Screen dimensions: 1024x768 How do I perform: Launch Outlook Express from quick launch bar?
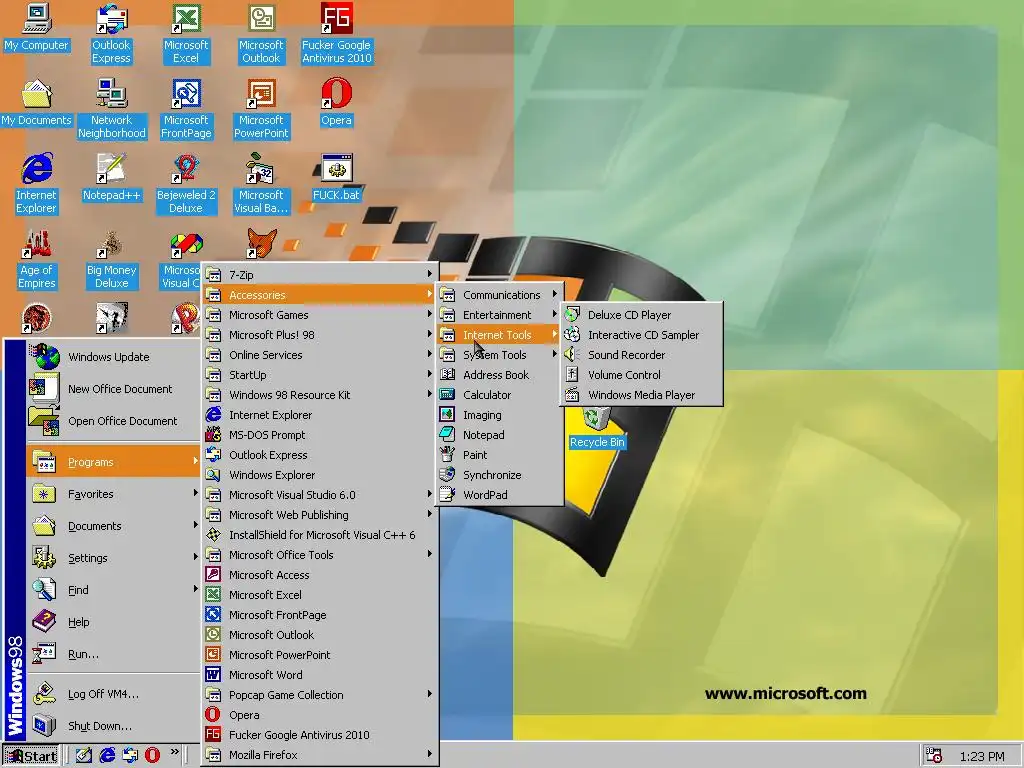[x=130, y=756]
